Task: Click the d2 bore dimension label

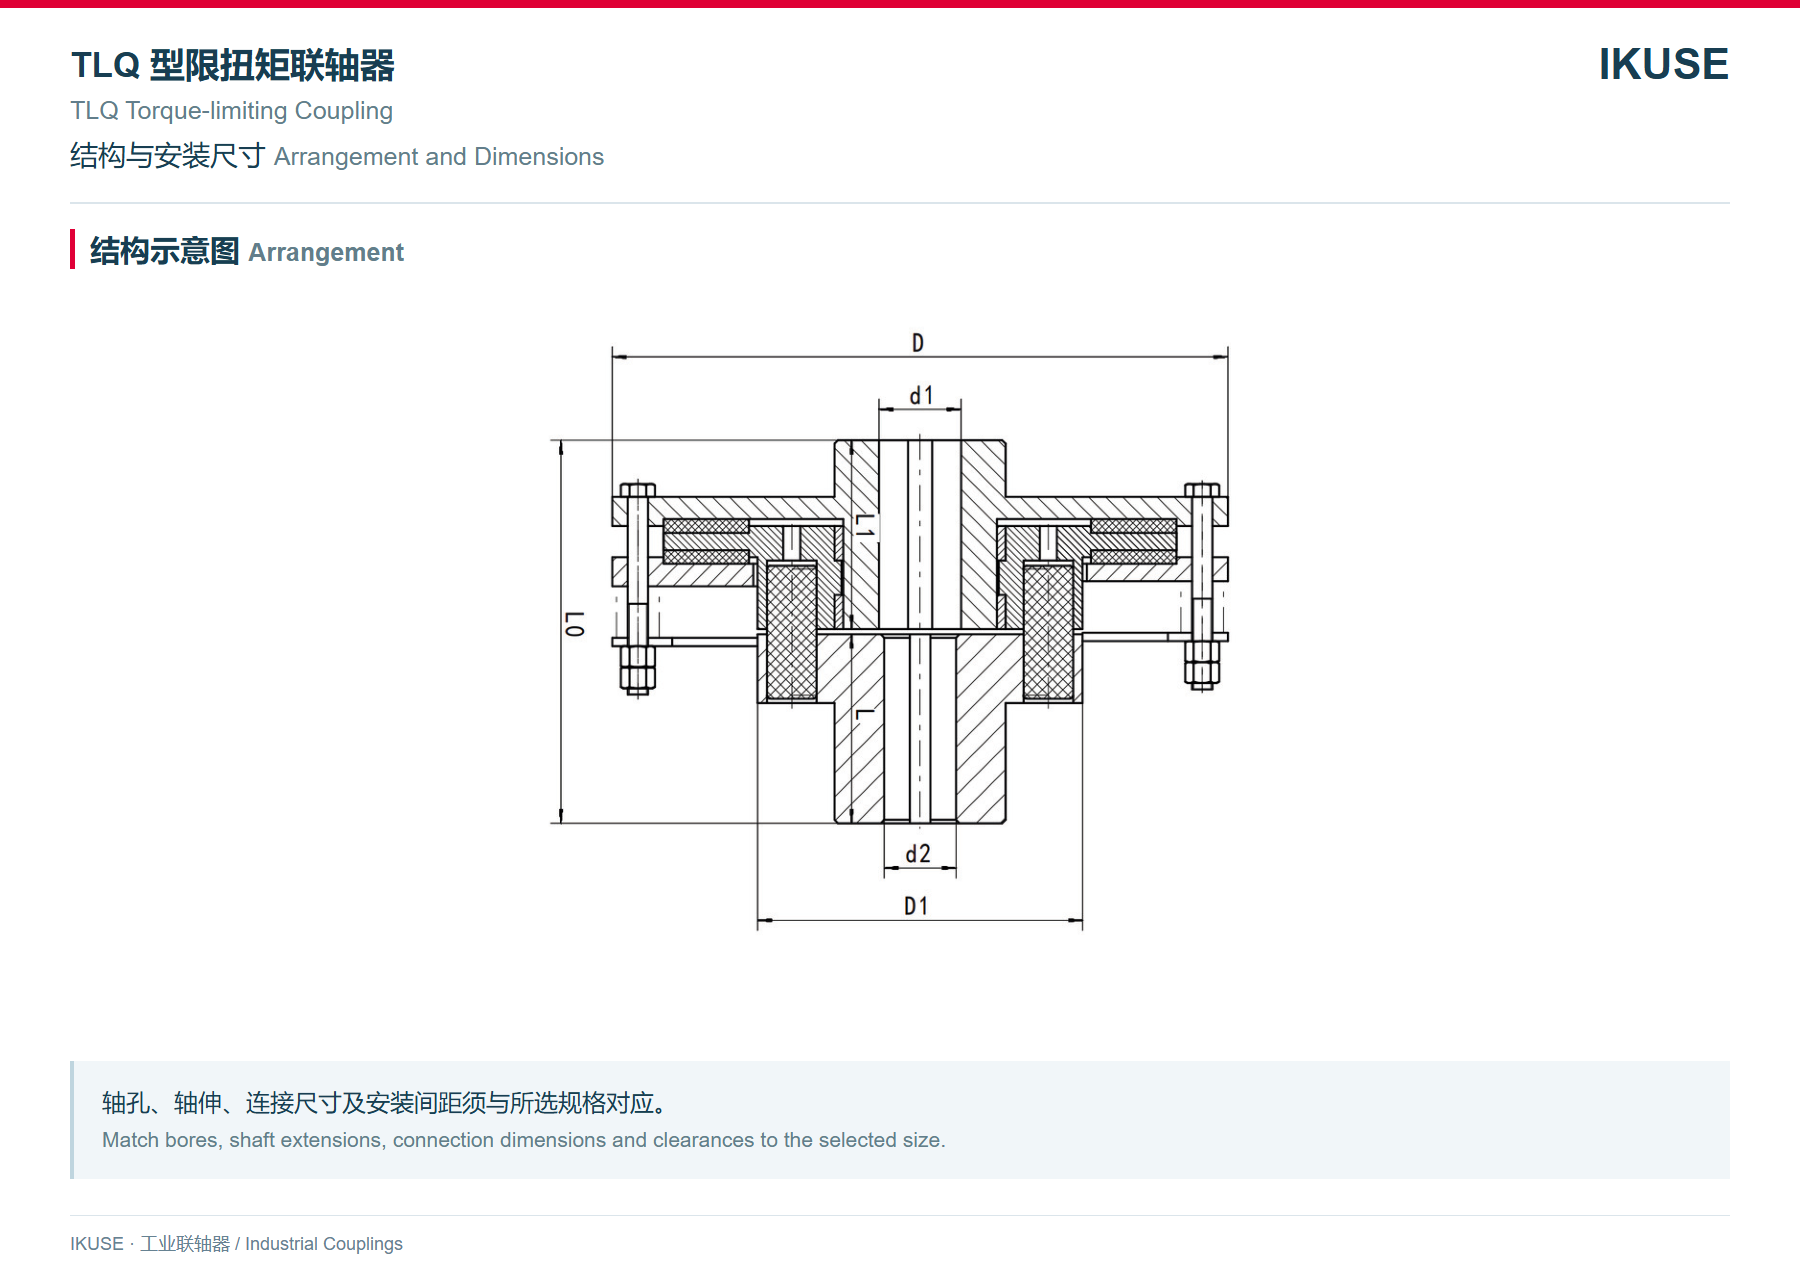Action: point(918,854)
